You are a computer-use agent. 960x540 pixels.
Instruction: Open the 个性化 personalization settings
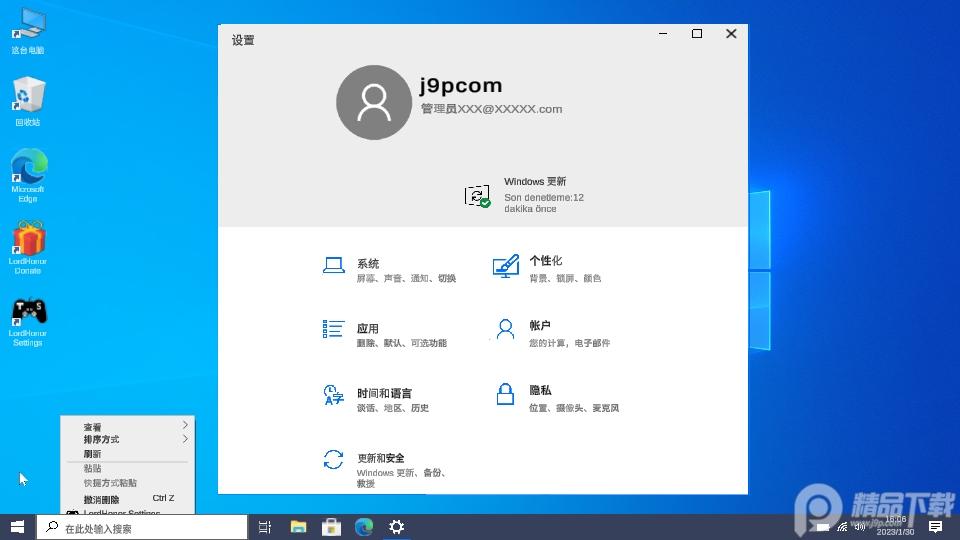click(x=545, y=262)
